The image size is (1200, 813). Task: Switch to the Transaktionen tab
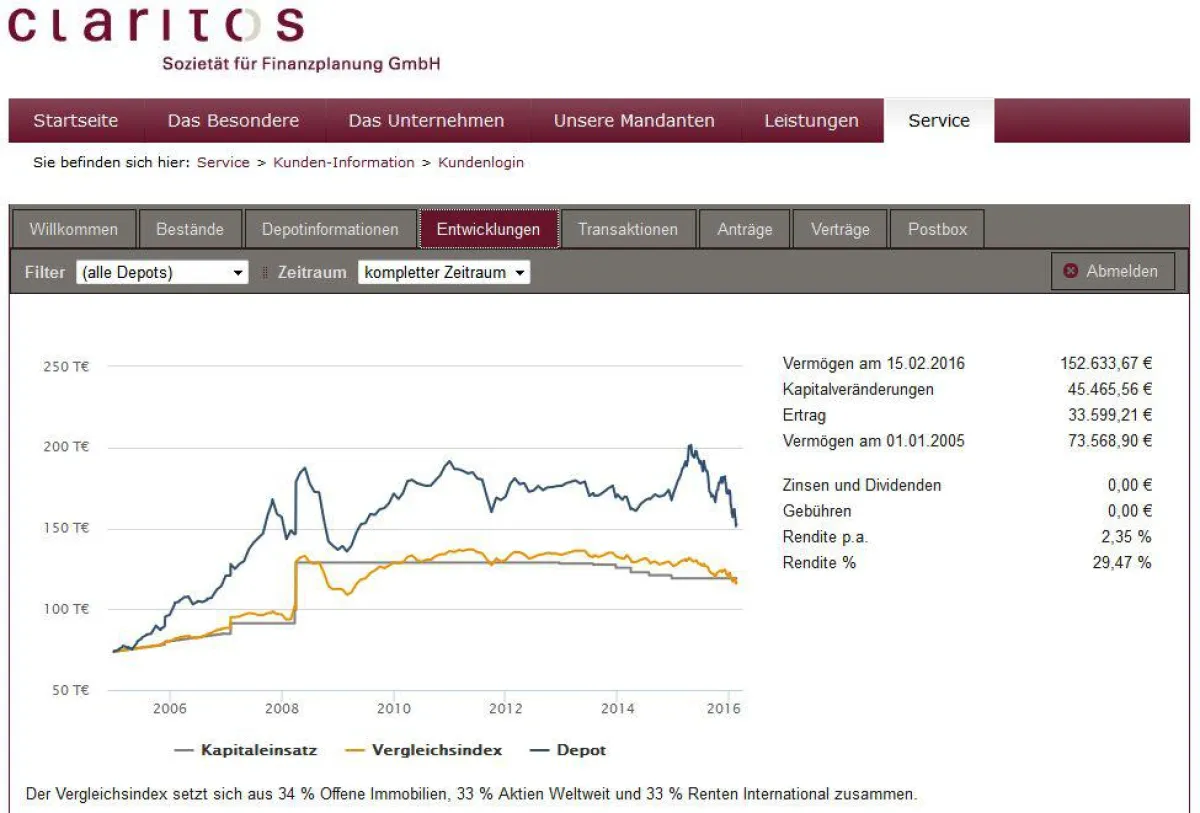click(x=628, y=229)
